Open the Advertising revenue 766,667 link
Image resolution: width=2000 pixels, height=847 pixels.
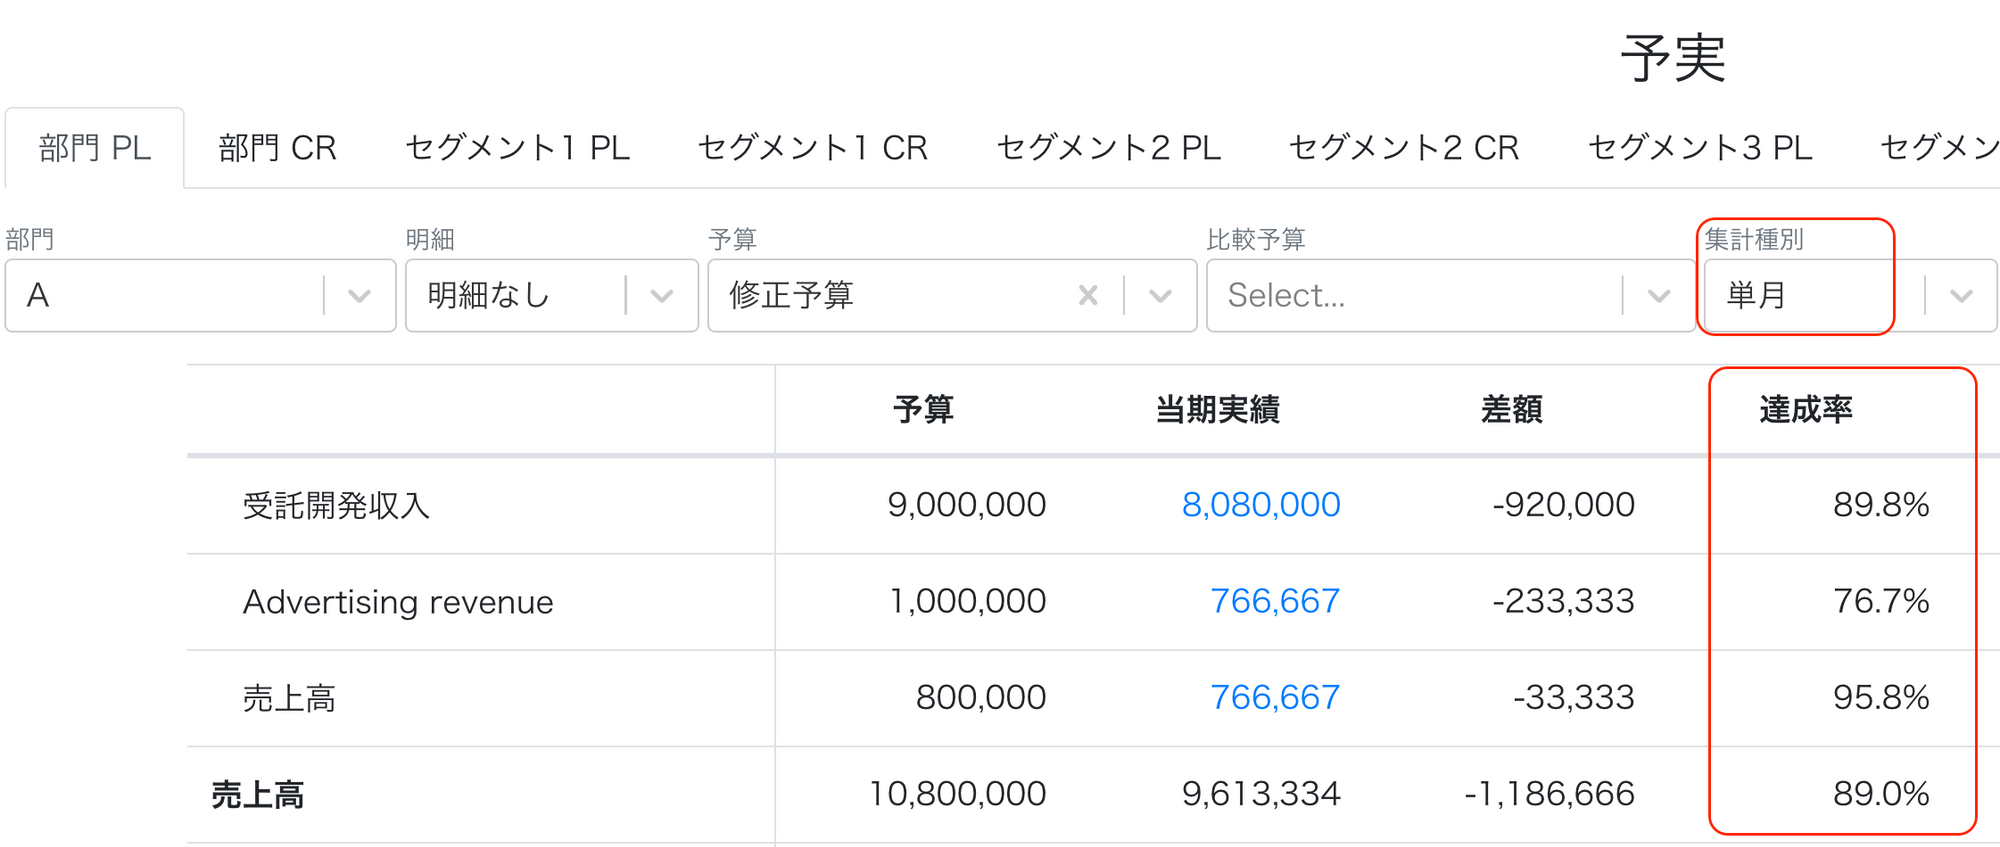click(x=1274, y=601)
